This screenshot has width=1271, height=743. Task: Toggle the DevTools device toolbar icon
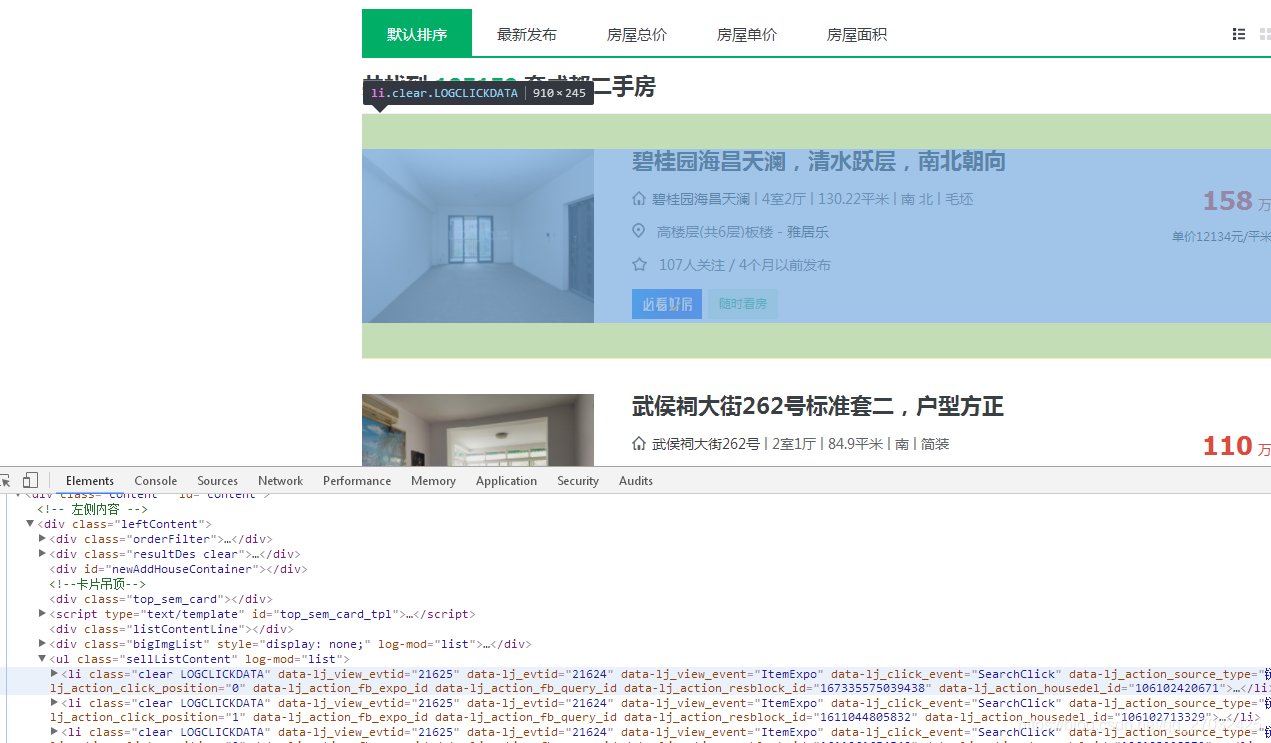pos(30,481)
